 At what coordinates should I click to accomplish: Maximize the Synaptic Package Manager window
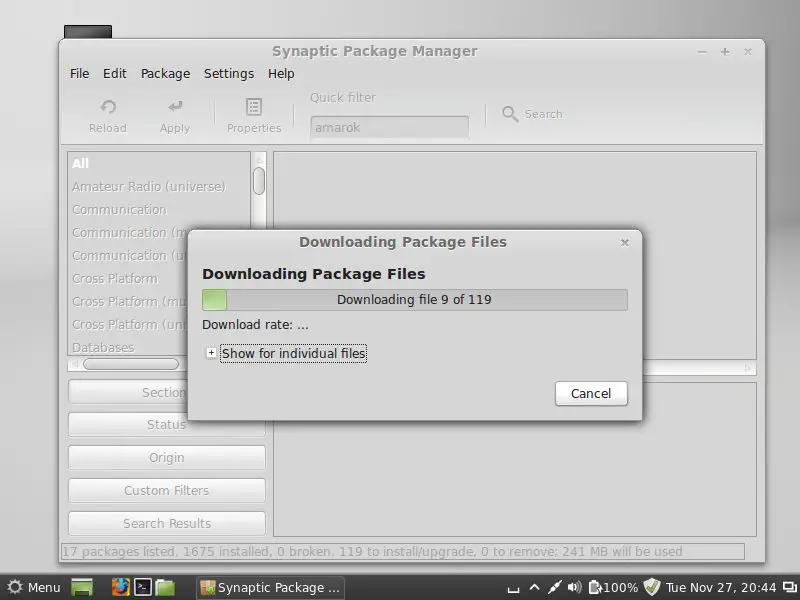tap(724, 52)
